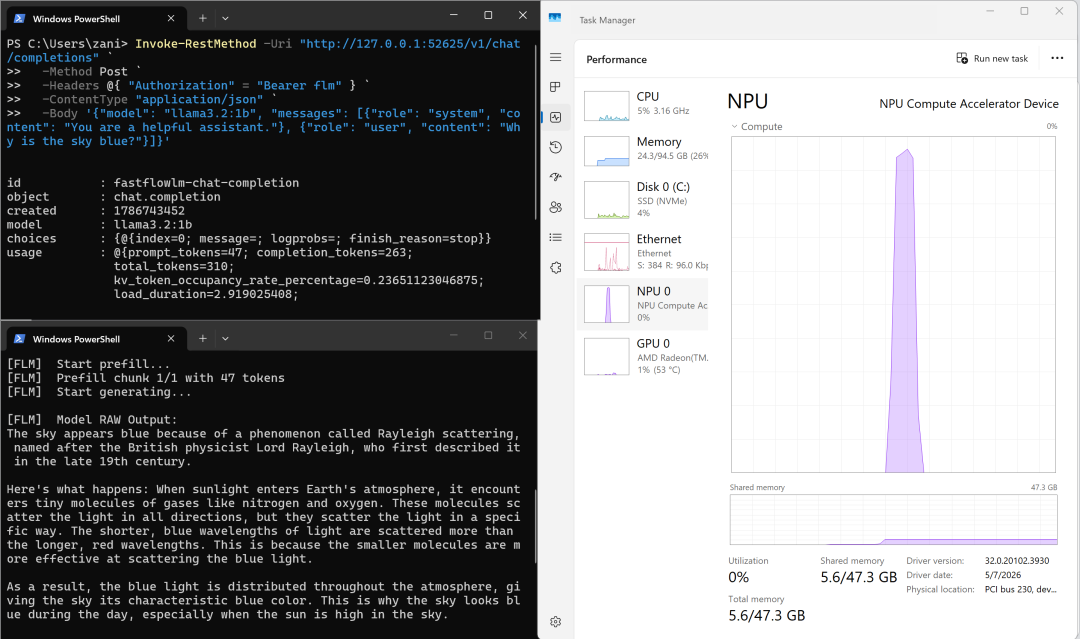This screenshot has width=1080, height=639.
Task: Select the Memory performance entry
Action: (x=643, y=151)
